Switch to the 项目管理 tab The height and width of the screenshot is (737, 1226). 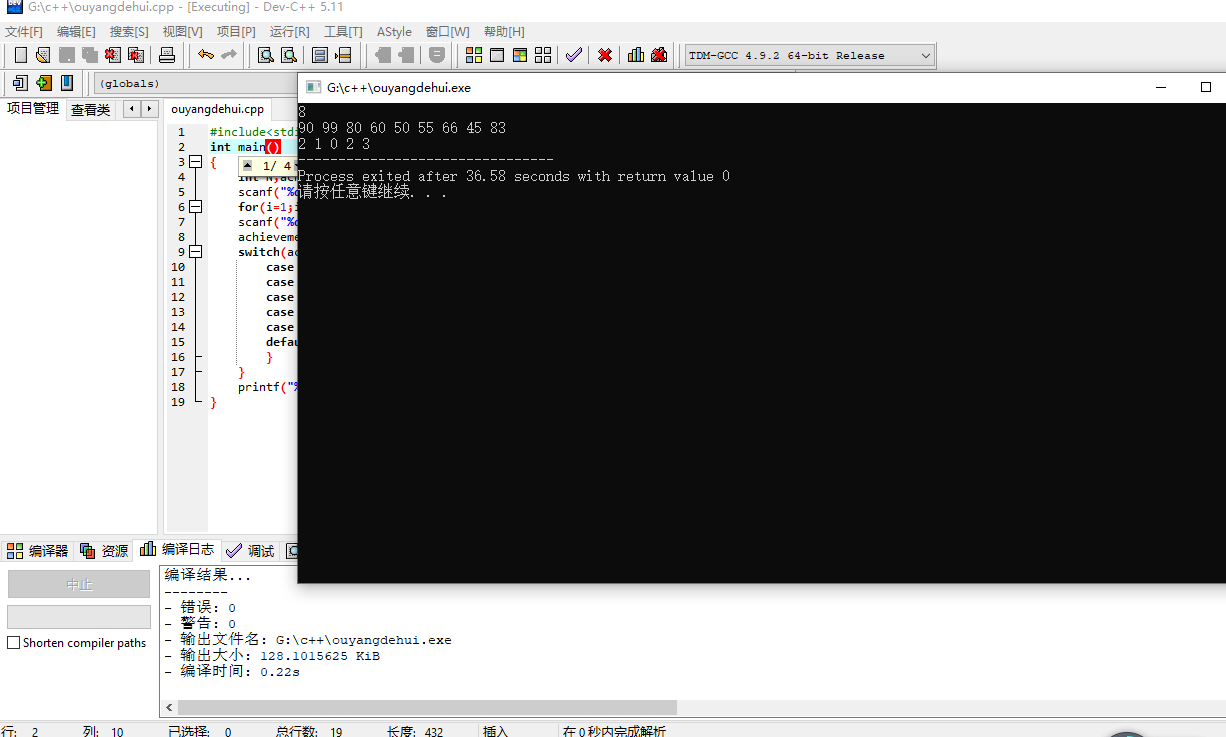point(33,109)
